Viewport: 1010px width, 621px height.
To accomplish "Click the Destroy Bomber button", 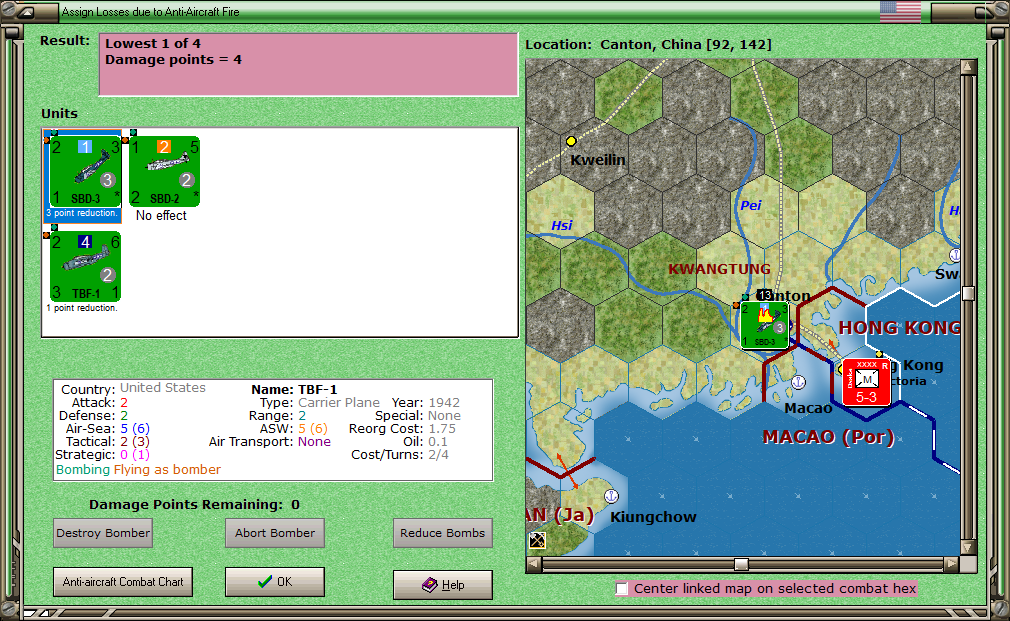I will pyautogui.click(x=103, y=533).
